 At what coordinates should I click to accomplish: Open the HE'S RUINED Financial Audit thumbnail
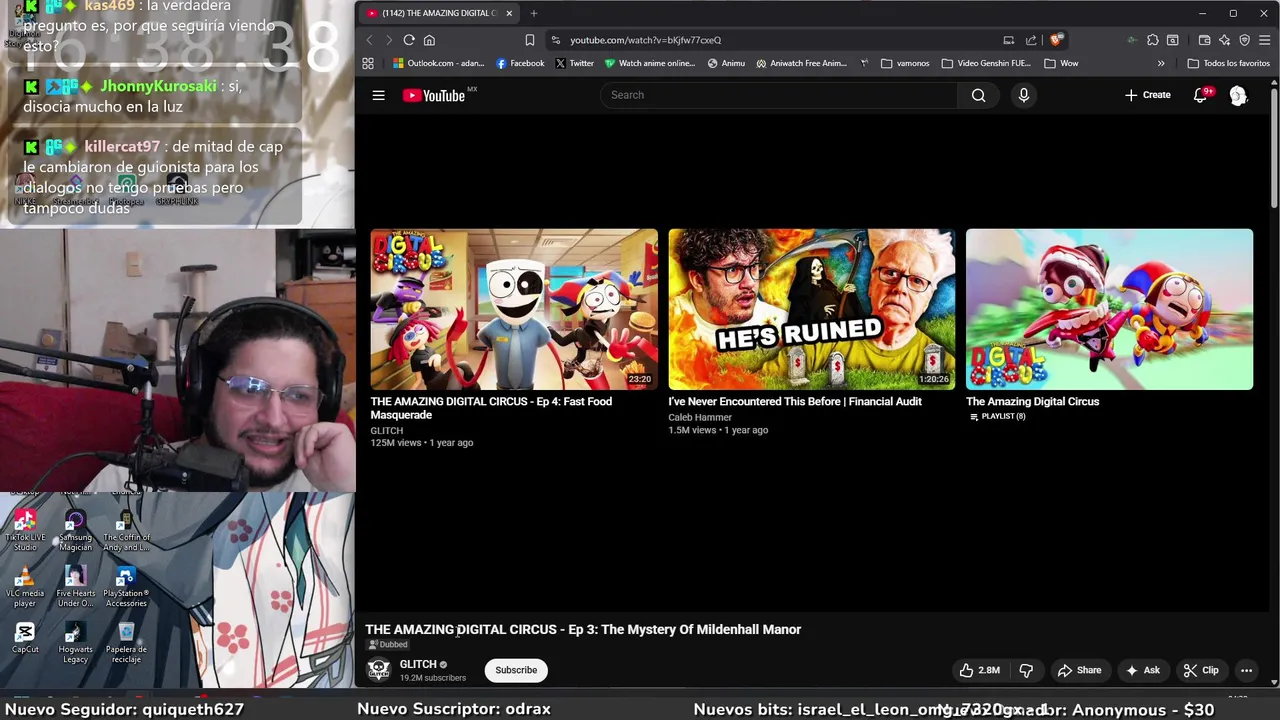click(811, 309)
